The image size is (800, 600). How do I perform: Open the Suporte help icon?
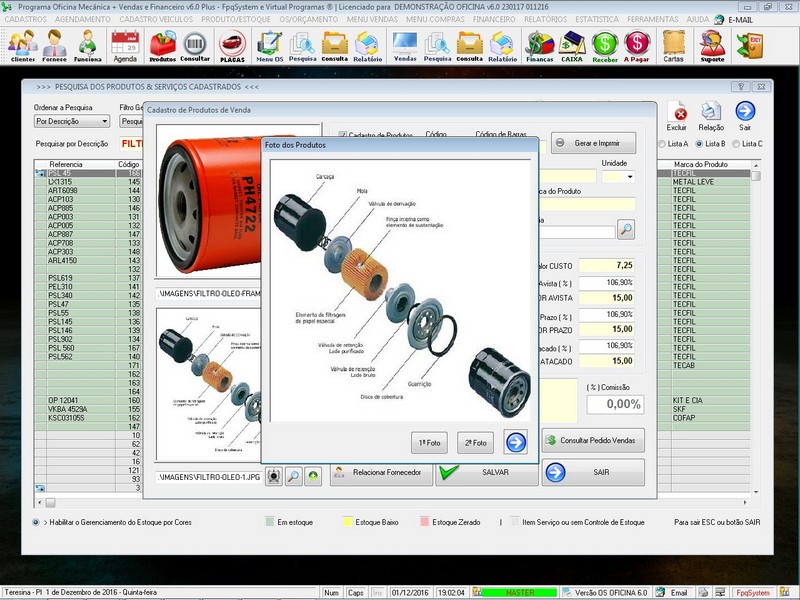coord(712,45)
